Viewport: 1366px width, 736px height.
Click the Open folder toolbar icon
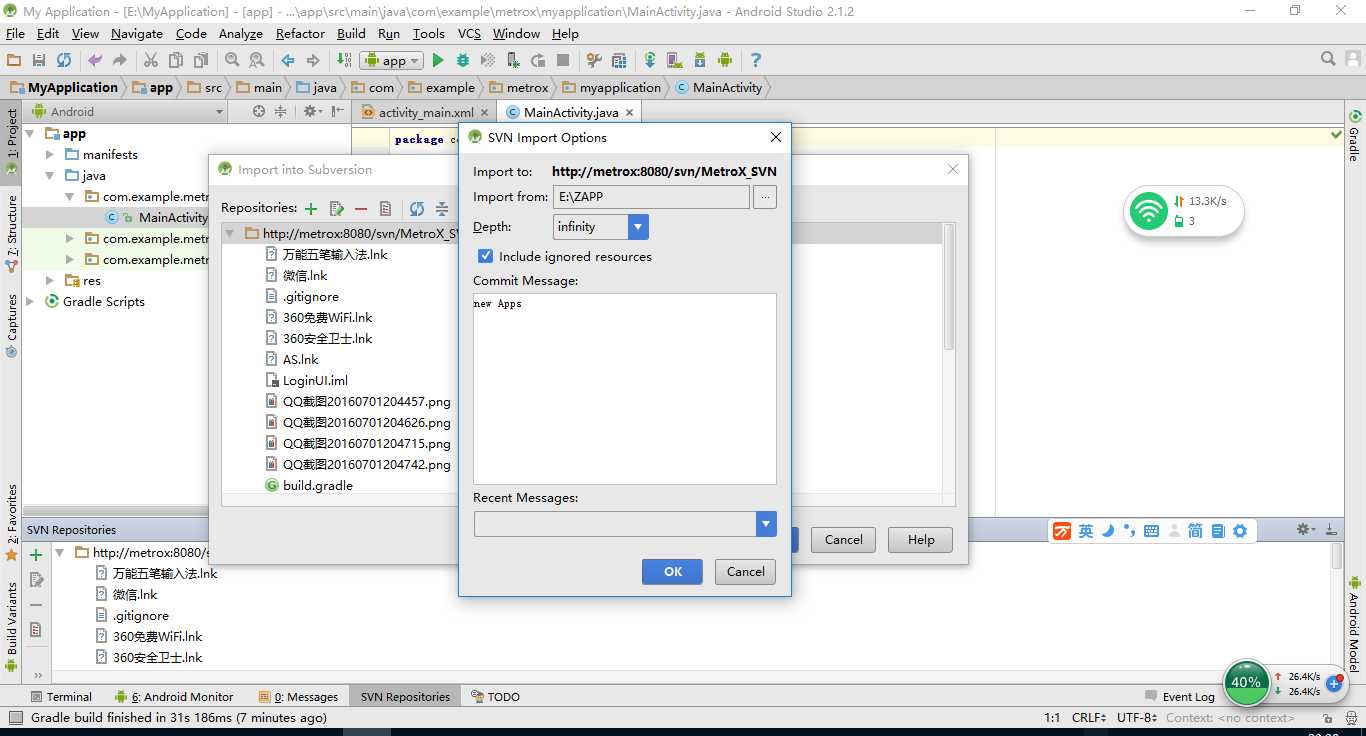pyautogui.click(x=14, y=60)
